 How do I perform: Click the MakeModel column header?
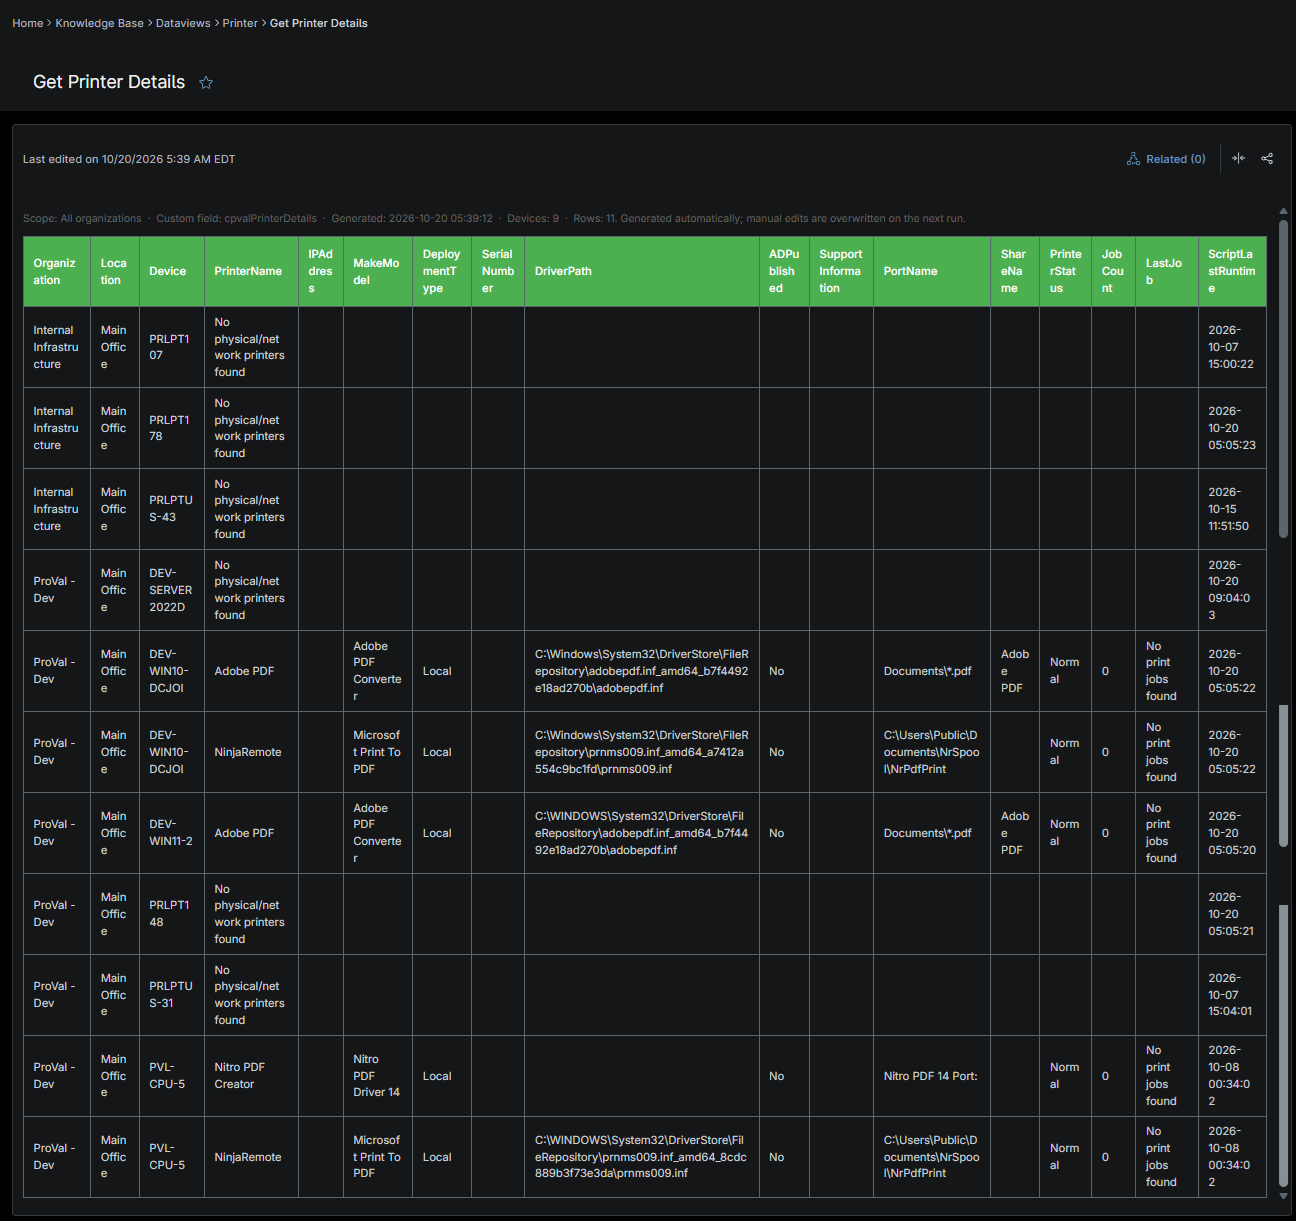[x=378, y=271]
